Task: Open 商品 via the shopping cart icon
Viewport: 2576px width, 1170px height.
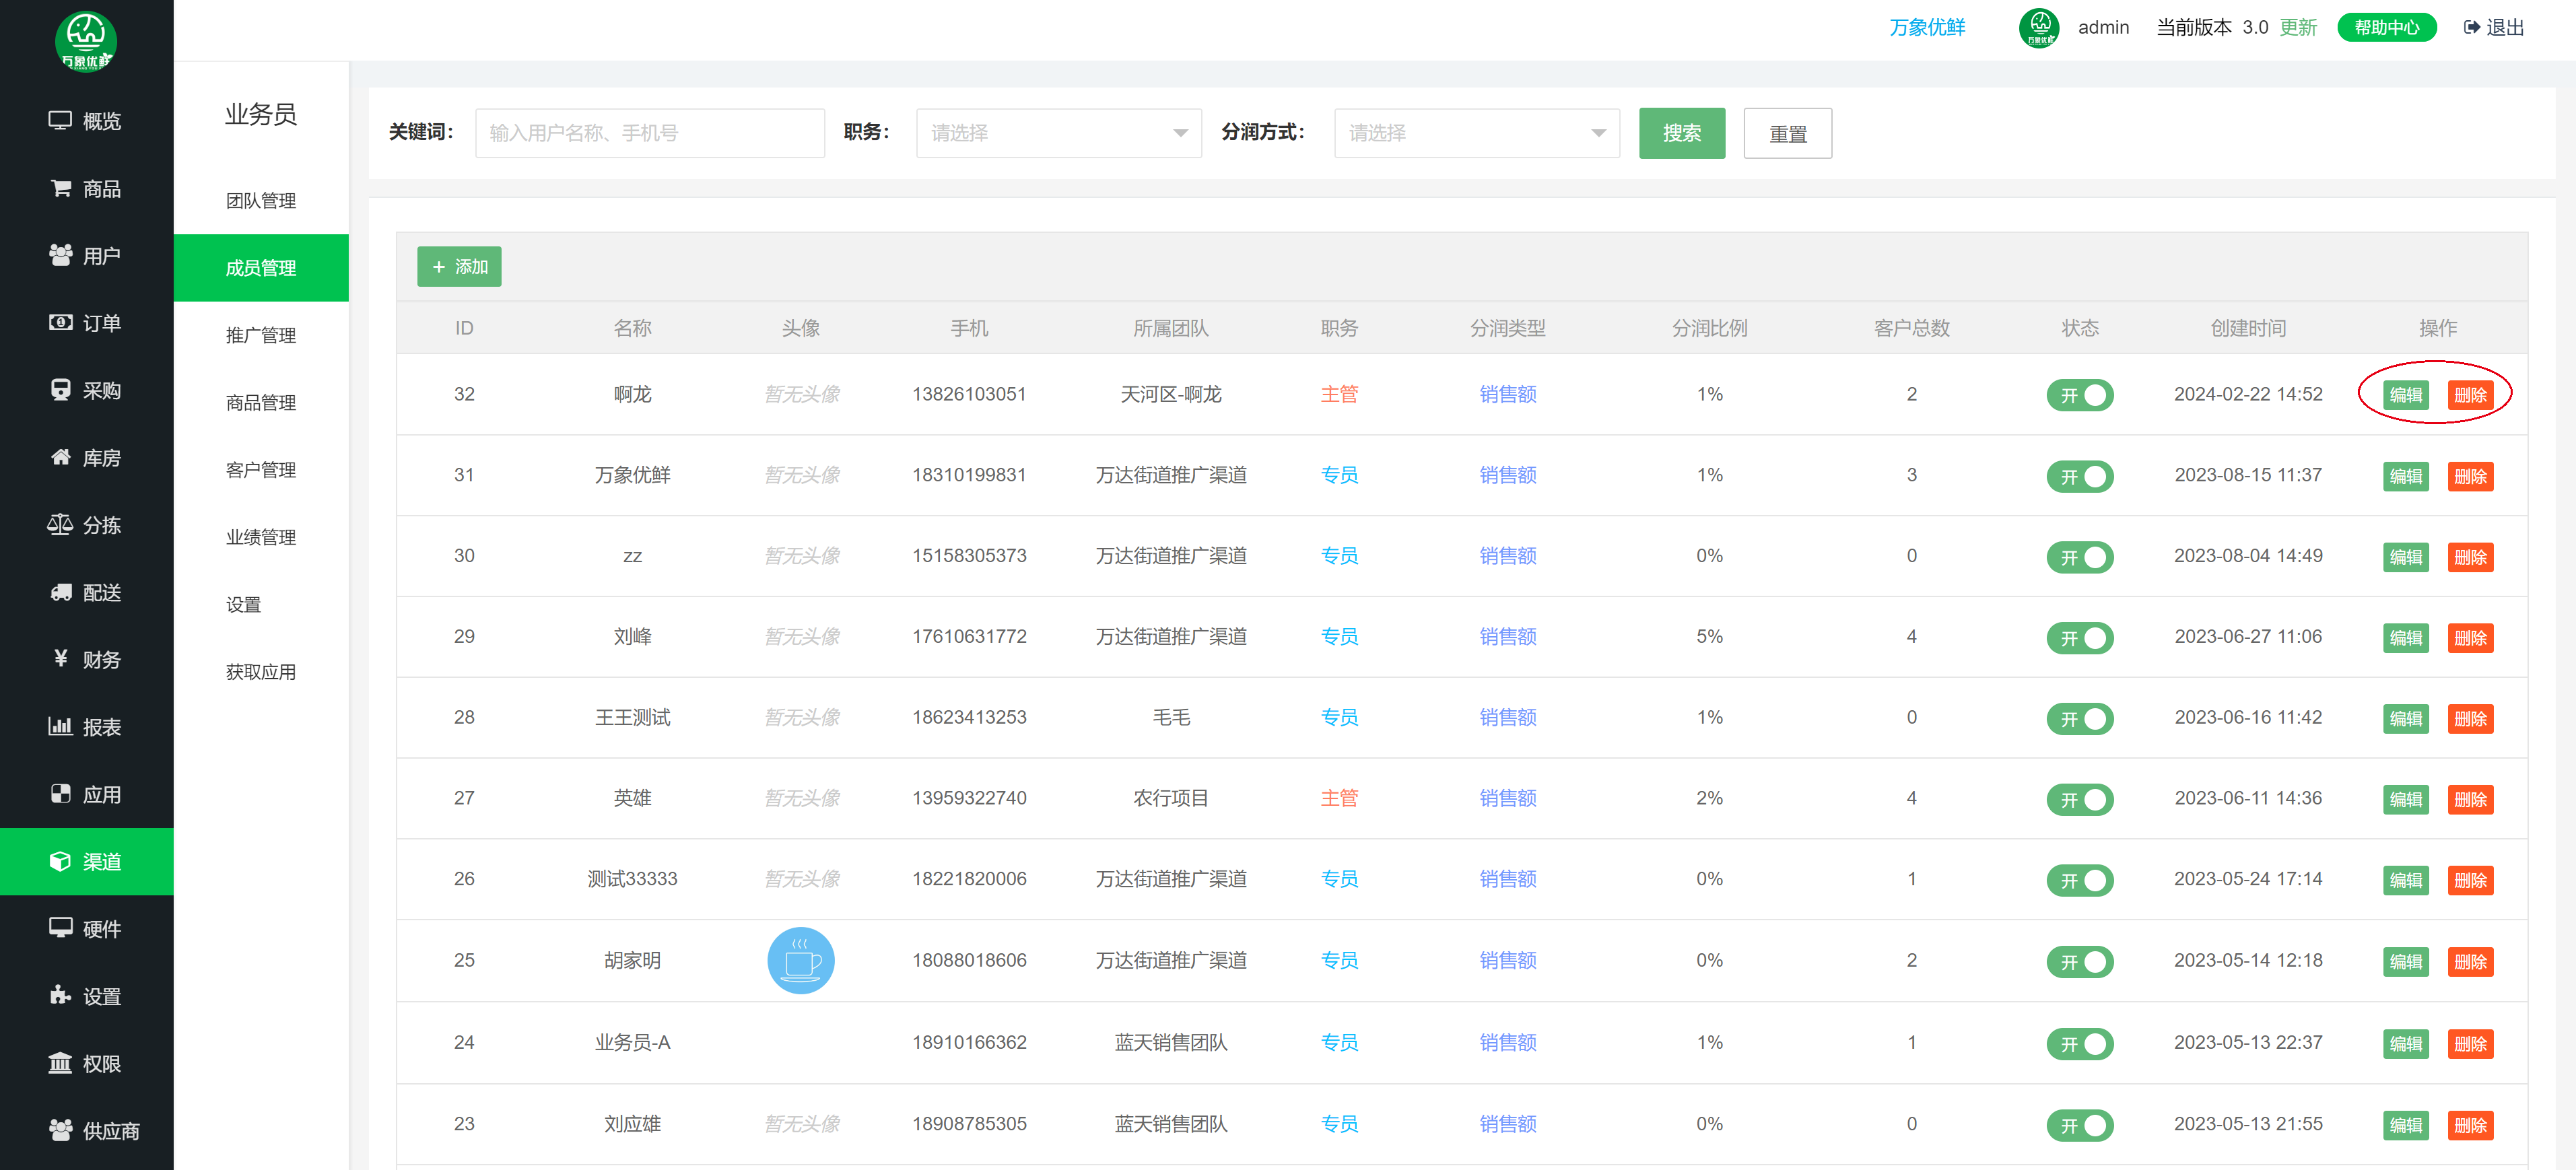Action: 60,188
